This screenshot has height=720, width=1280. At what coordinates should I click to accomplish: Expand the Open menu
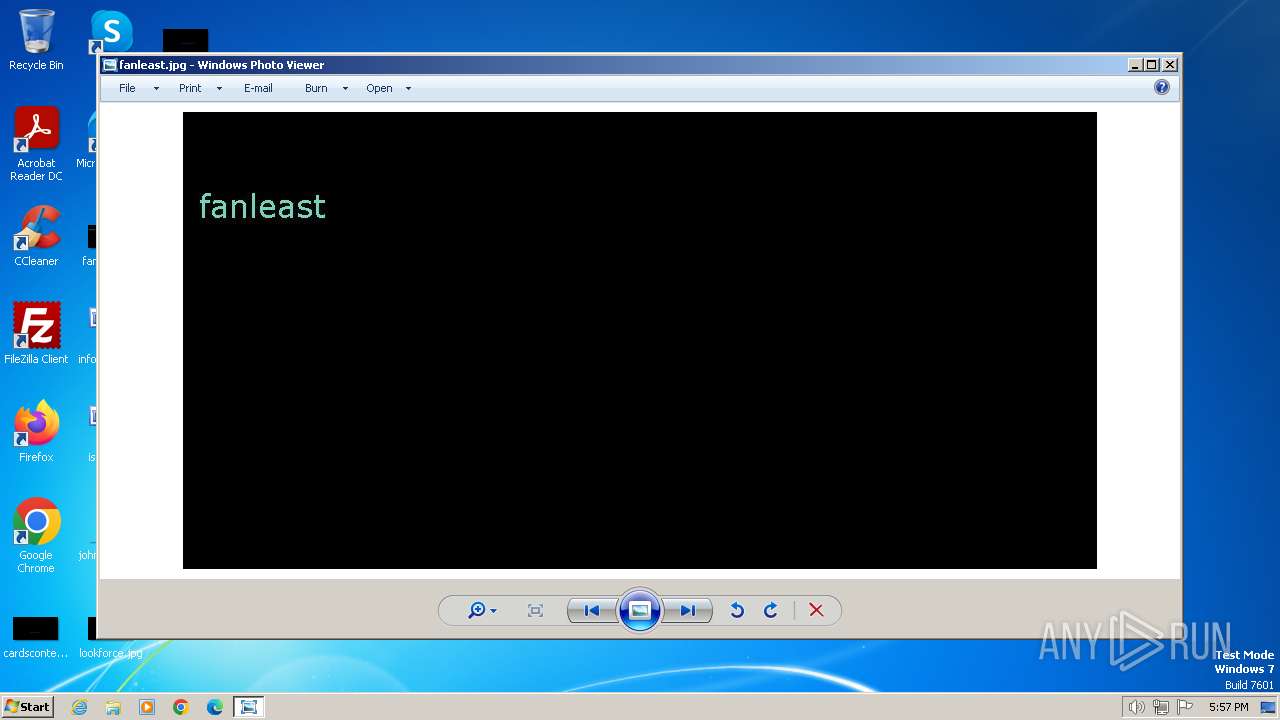[x=379, y=88]
